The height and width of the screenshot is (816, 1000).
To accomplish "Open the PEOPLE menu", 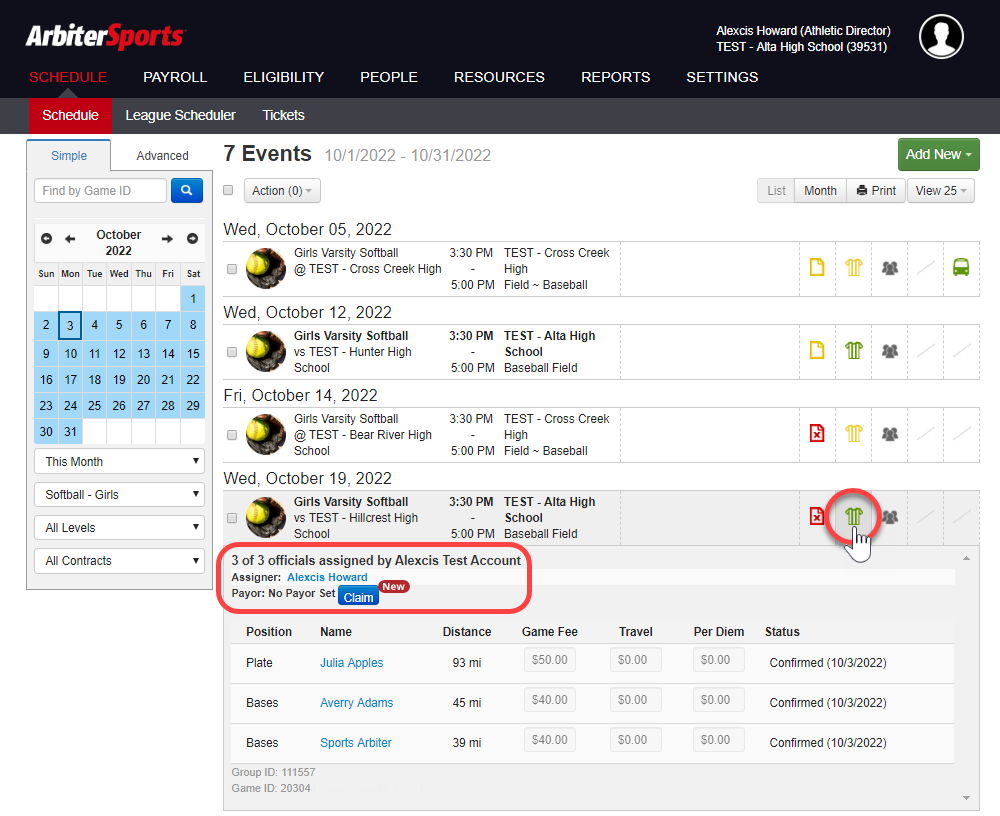I will 389,77.
